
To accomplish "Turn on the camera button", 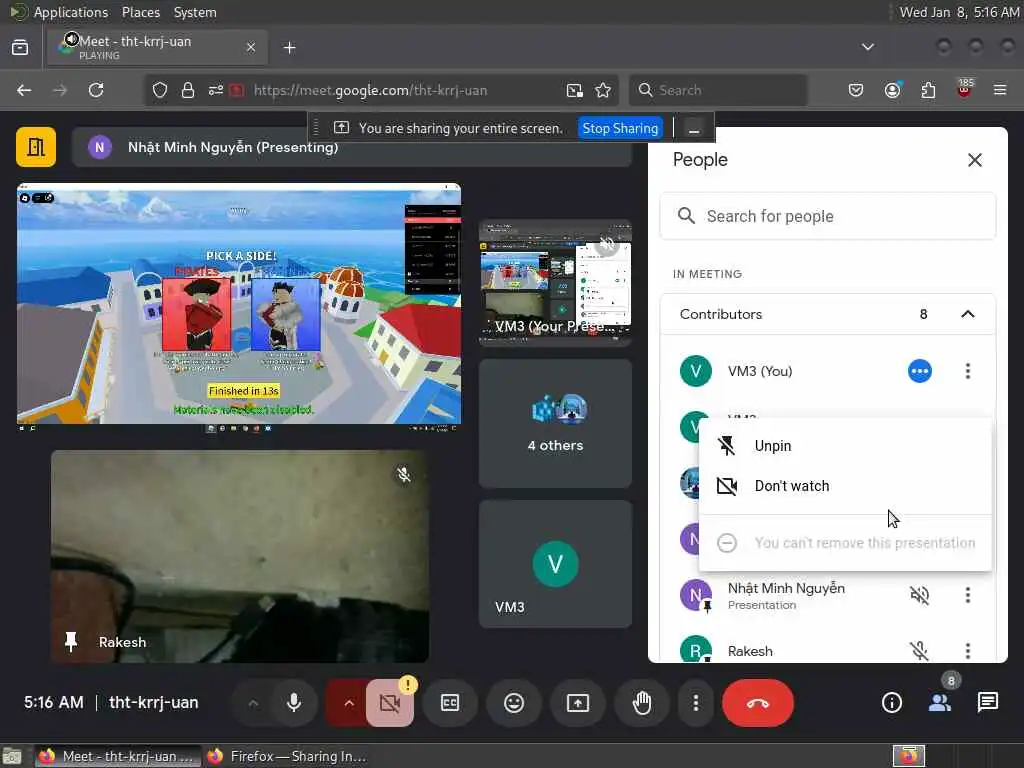I will point(390,703).
